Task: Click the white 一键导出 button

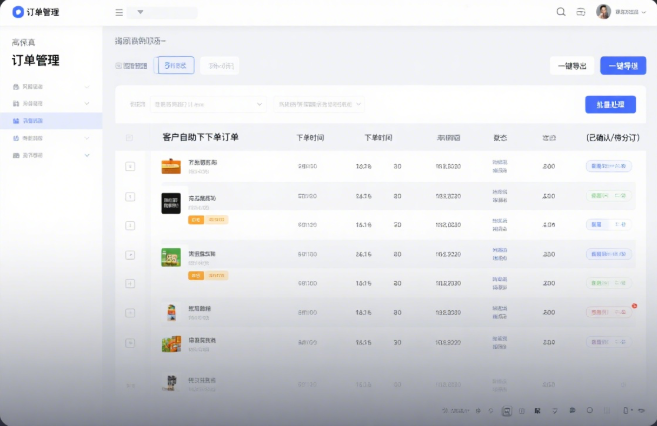Action: point(572,66)
